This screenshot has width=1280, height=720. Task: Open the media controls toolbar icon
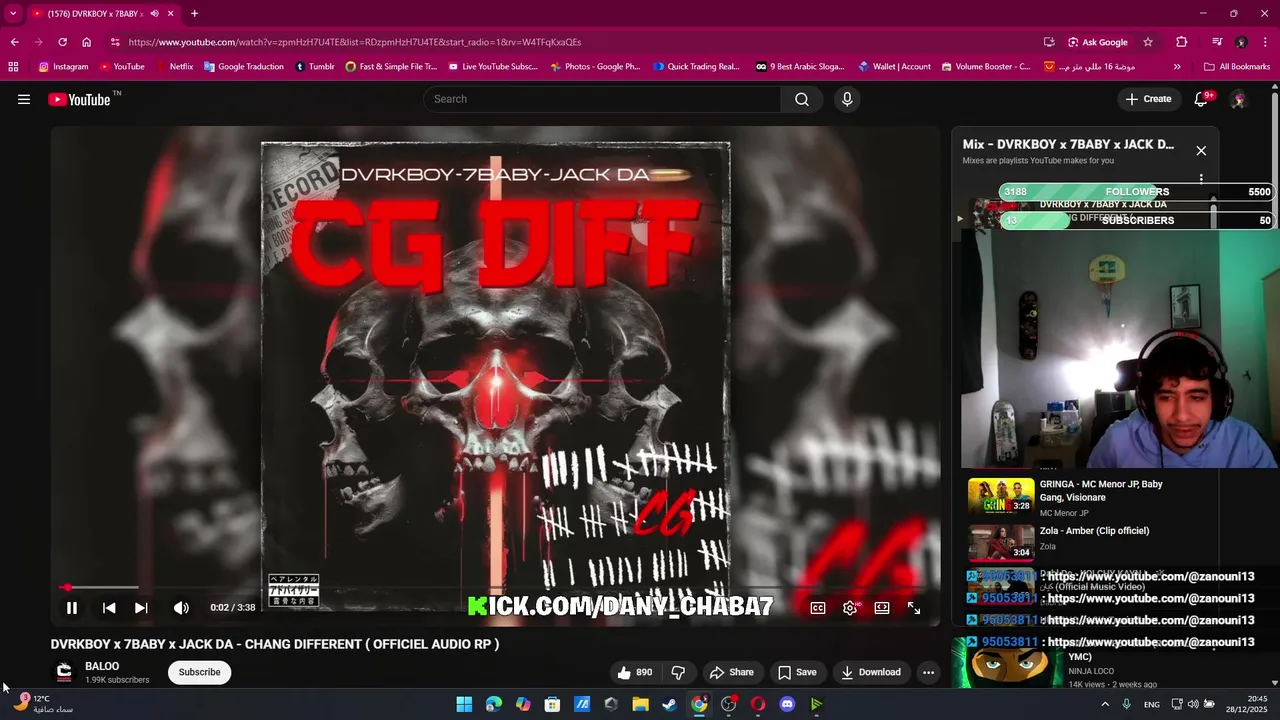pos(1217,42)
